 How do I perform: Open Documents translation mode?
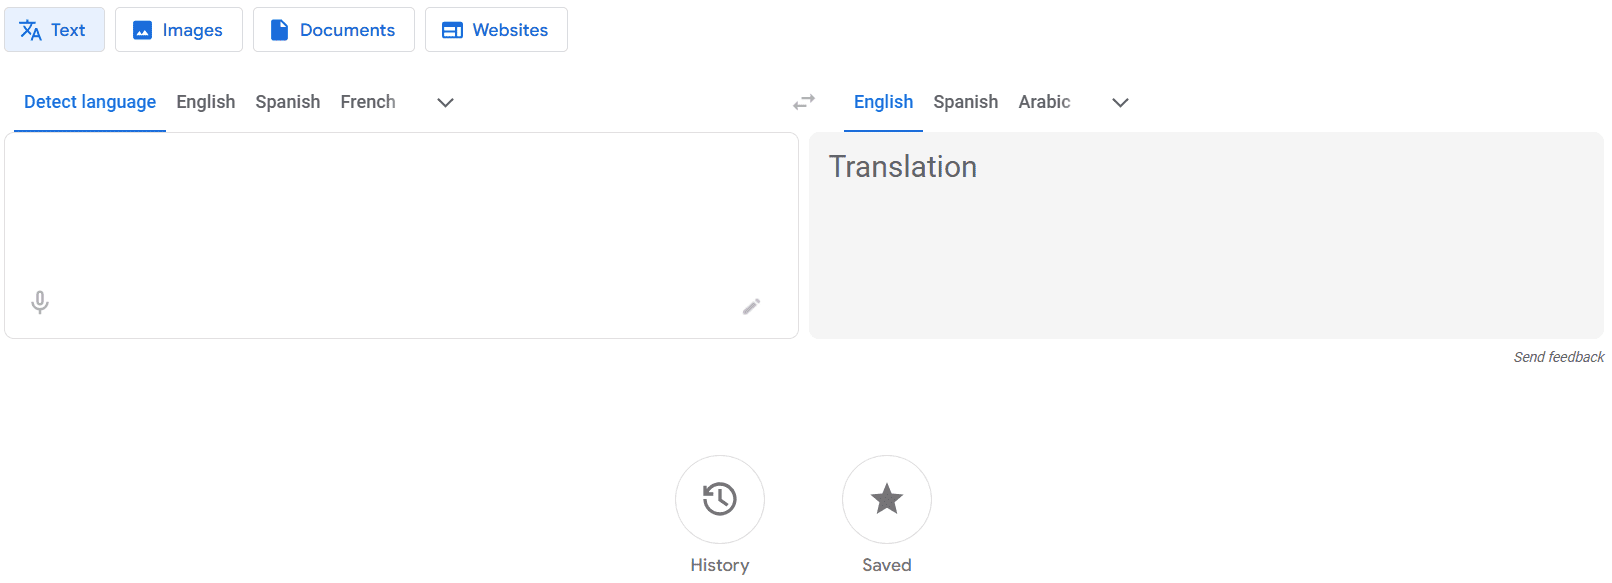click(x=333, y=29)
